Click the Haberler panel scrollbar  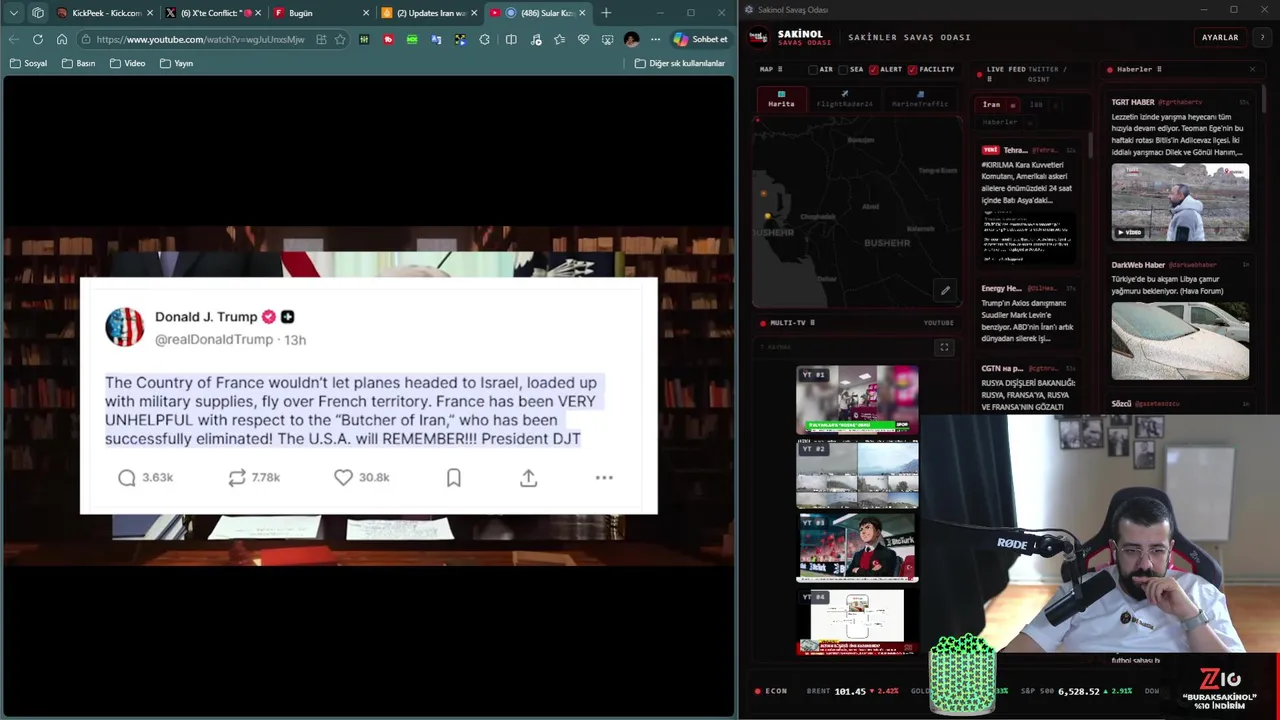(x=1264, y=100)
